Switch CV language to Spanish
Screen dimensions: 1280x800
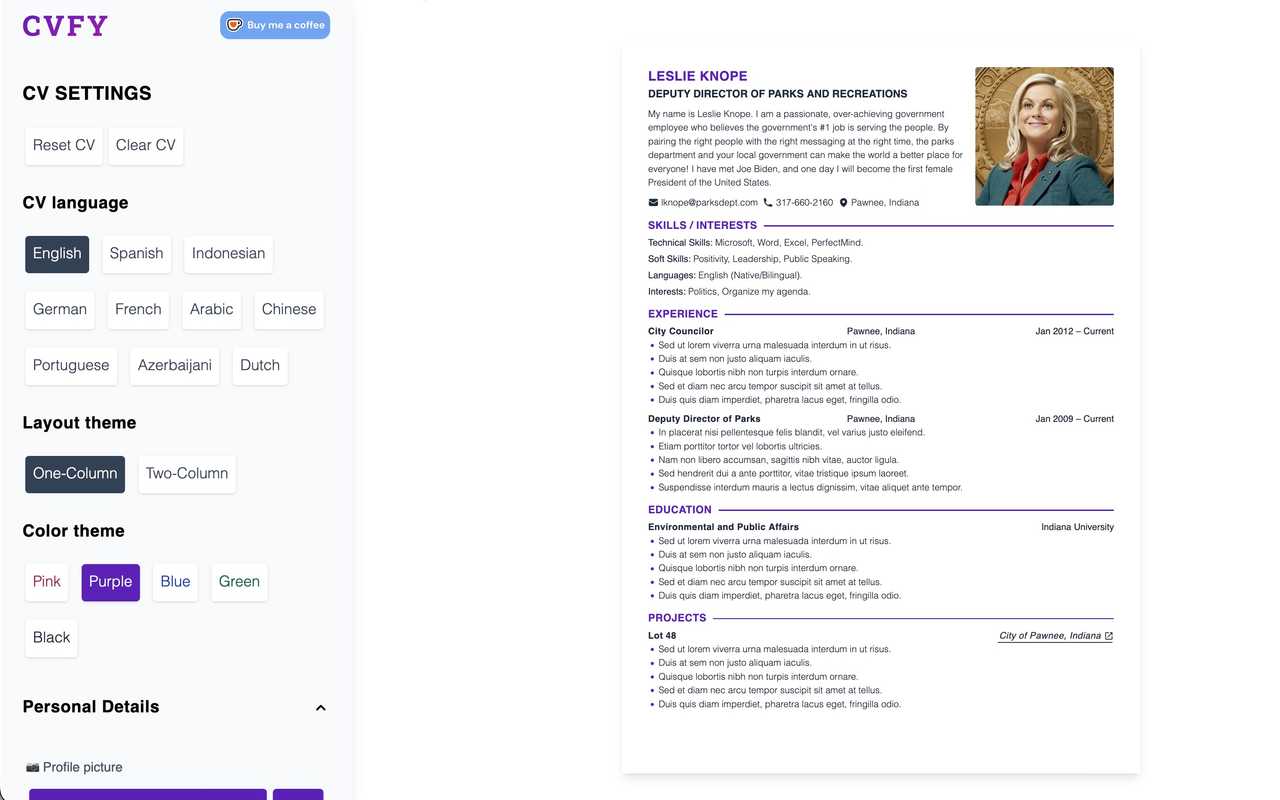point(136,254)
